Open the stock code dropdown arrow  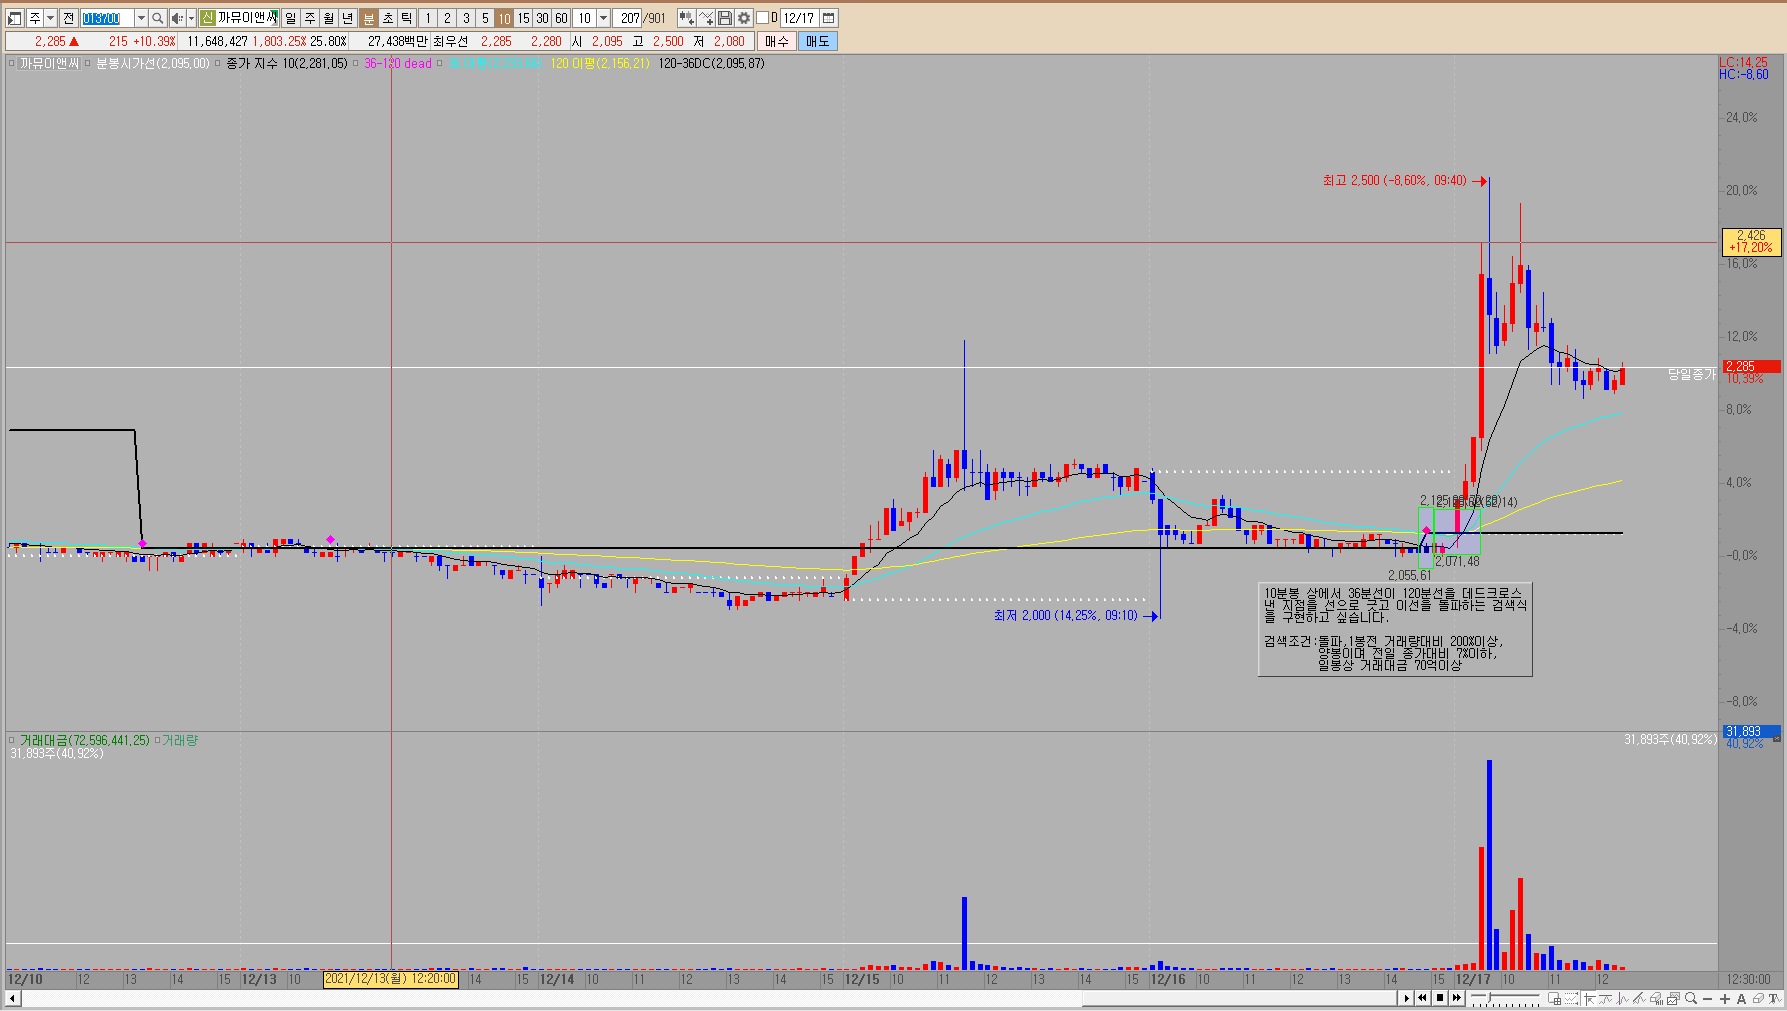pyautogui.click(x=140, y=18)
